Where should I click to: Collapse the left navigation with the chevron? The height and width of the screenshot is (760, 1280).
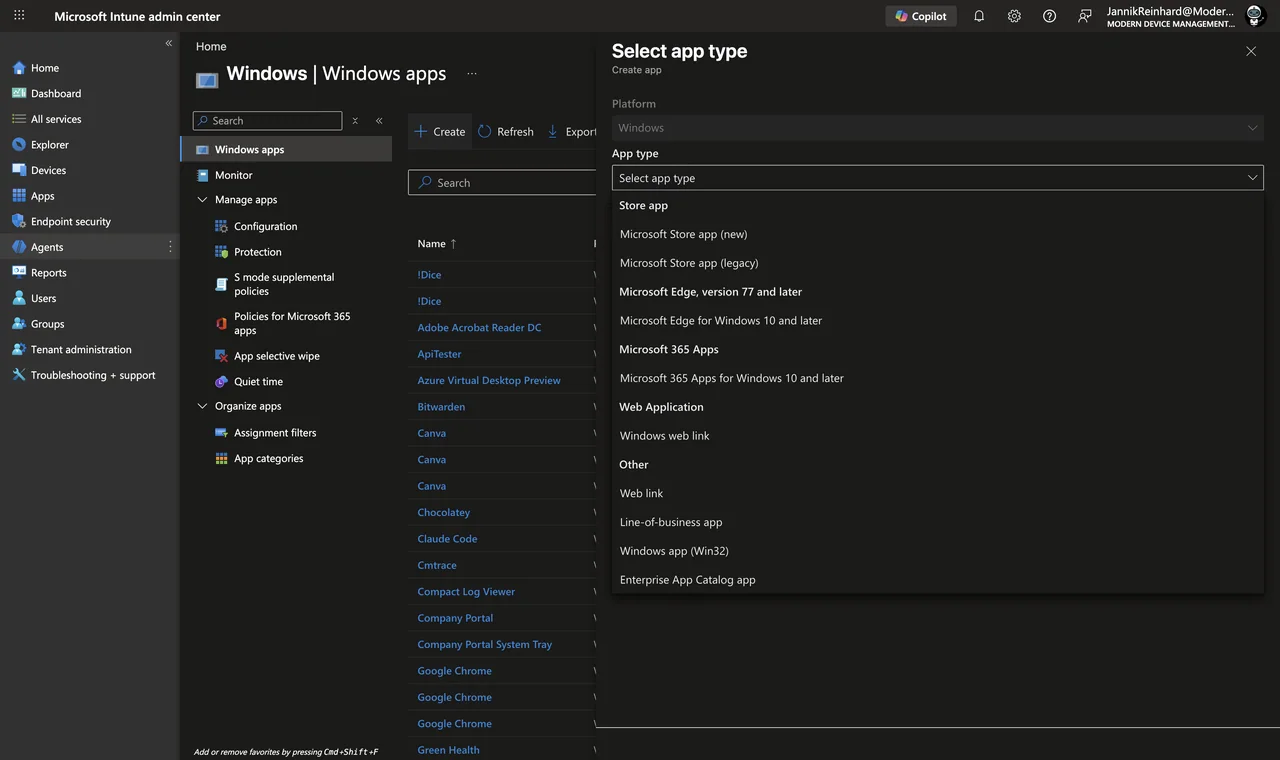(x=169, y=43)
